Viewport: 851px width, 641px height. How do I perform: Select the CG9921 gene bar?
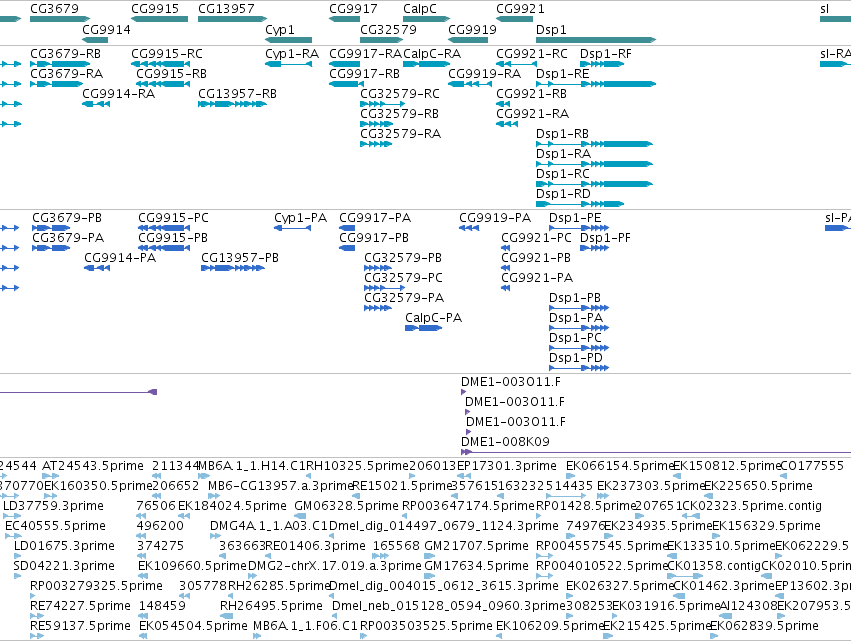[515, 19]
